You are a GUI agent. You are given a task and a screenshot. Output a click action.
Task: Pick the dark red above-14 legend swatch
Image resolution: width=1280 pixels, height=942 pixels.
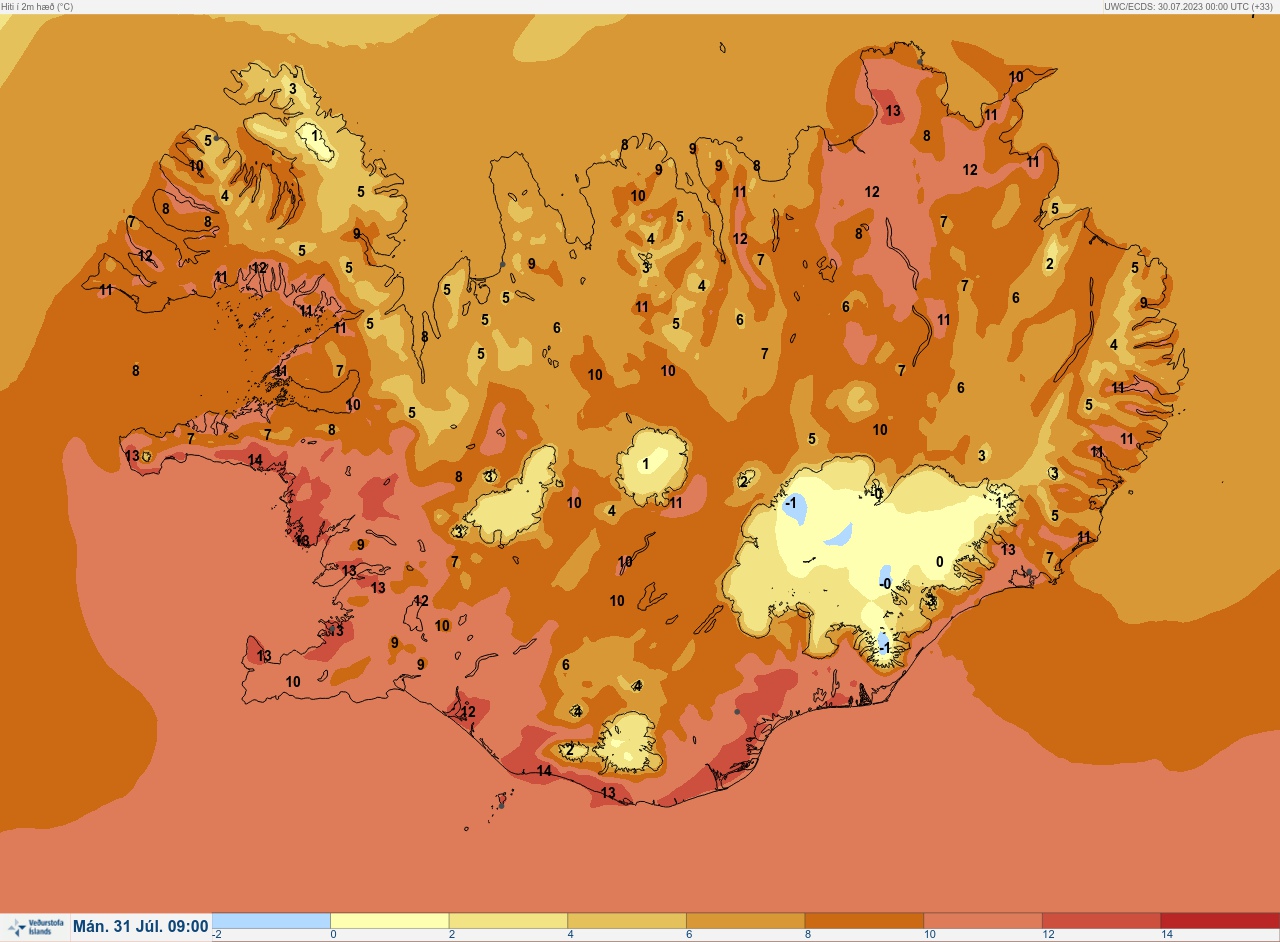pos(1219,920)
